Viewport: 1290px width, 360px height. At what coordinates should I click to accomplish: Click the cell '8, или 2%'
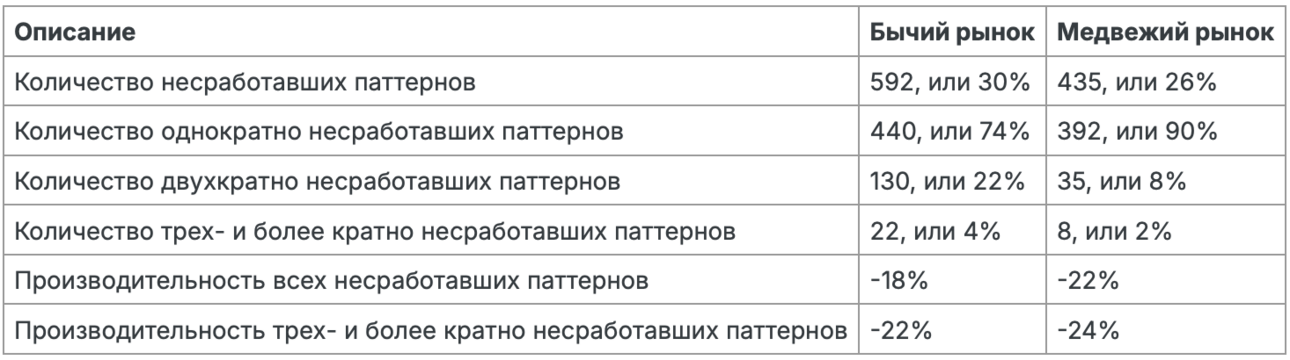(1114, 231)
